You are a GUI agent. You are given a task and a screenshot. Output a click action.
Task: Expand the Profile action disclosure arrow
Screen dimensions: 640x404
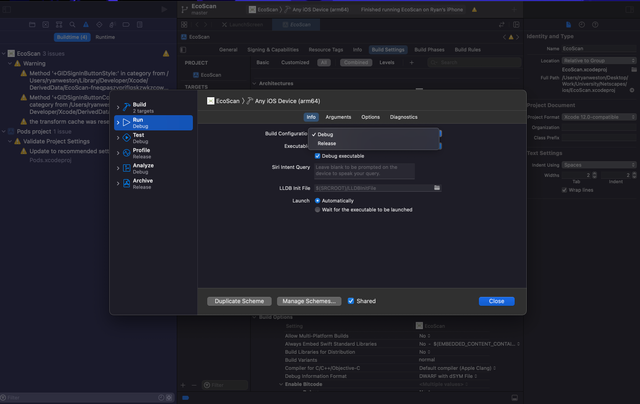[x=118, y=153]
